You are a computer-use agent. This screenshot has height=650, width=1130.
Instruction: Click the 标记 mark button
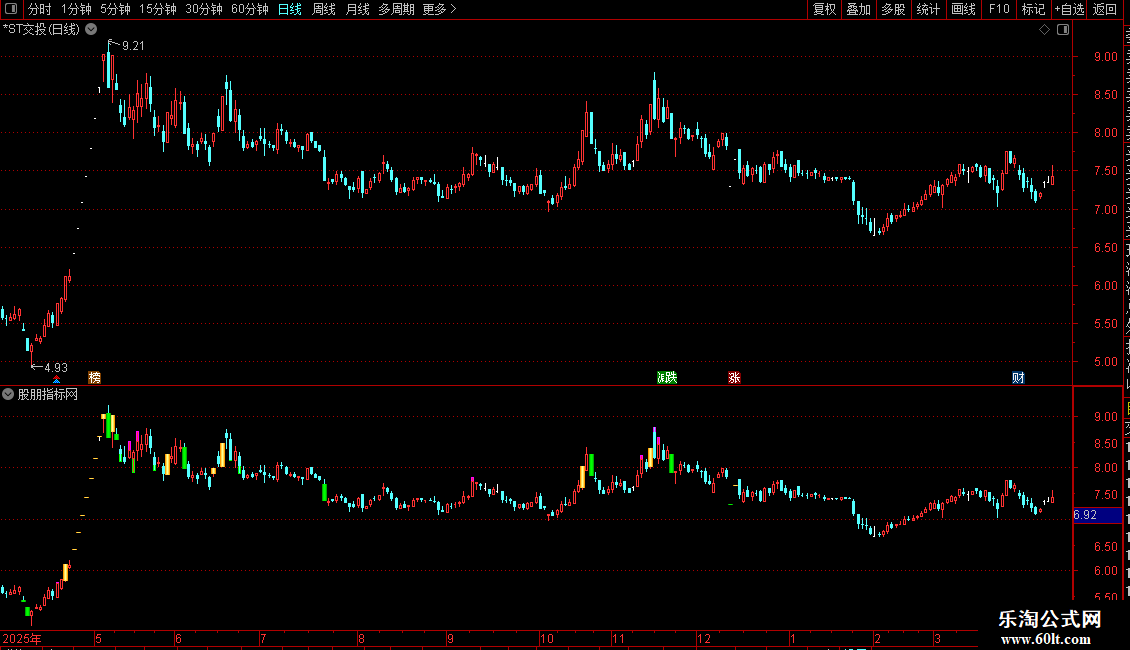tap(1033, 9)
